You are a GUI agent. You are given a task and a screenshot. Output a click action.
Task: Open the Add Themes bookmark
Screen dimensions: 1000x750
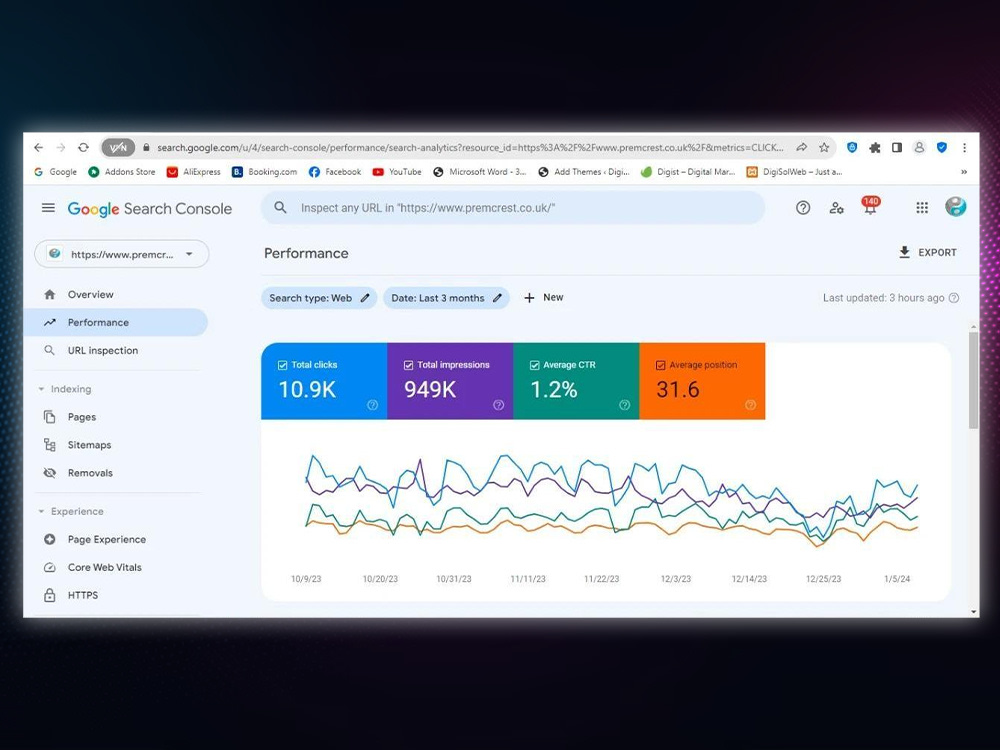click(x=584, y=172)
